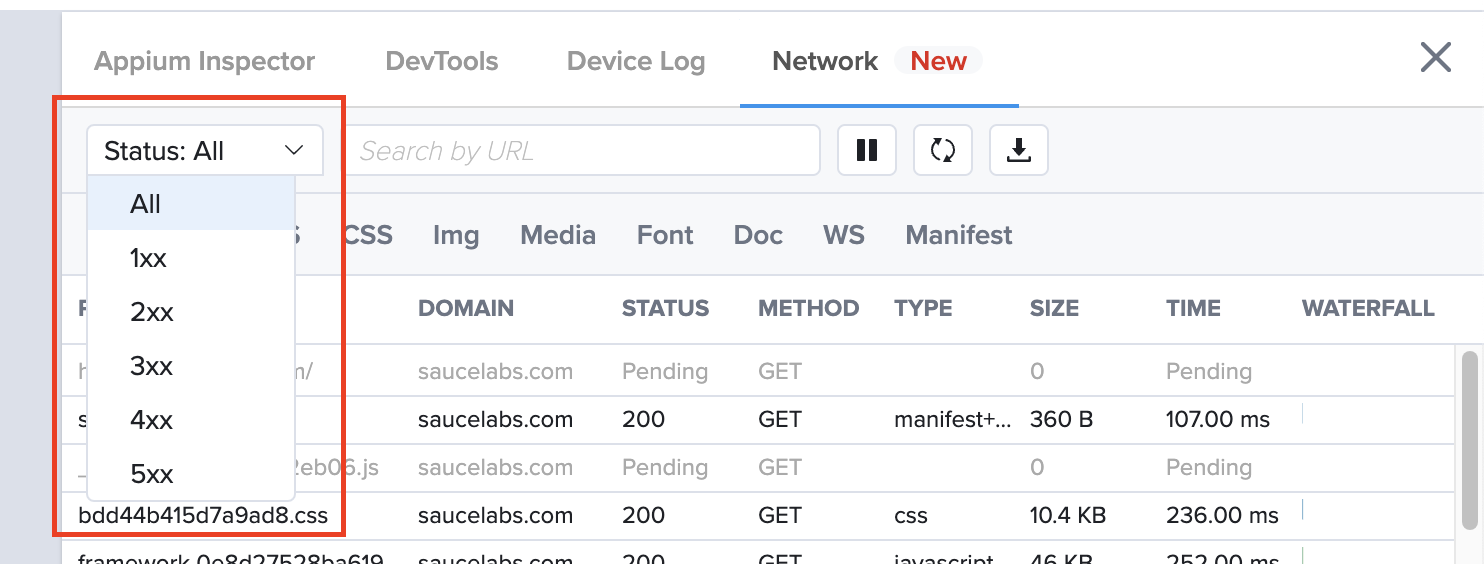1484x564 pixels.
Task: Pick the 3xx status option
Action: (x=152, y=367)
